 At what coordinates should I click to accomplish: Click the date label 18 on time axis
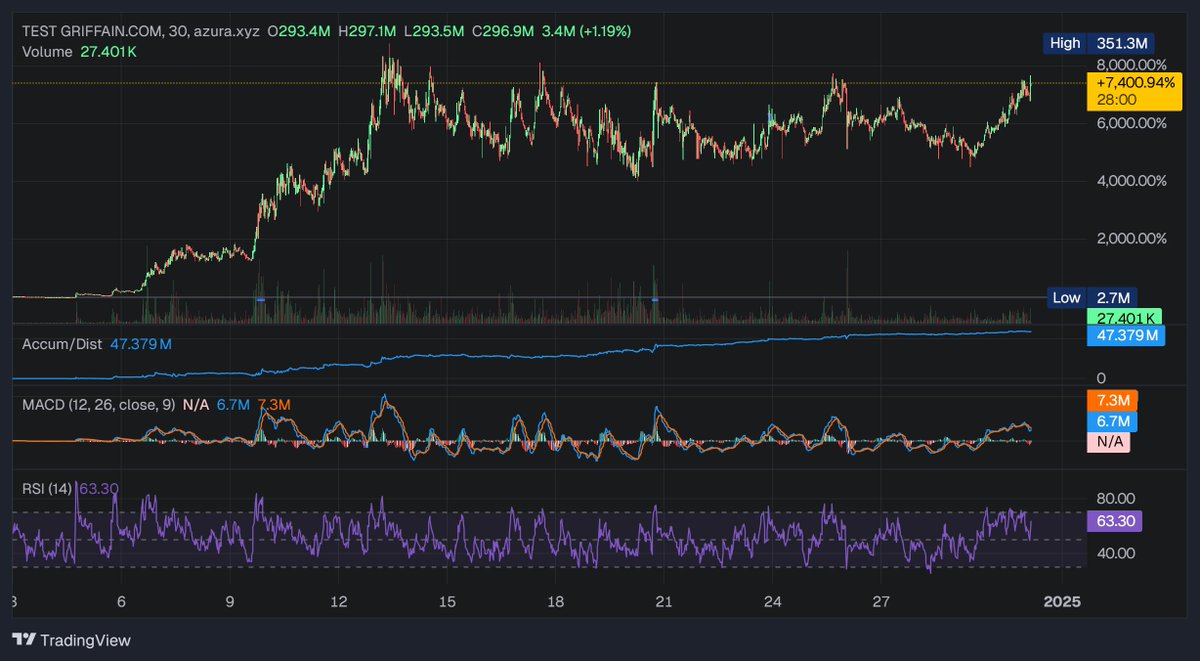[556, 602]
